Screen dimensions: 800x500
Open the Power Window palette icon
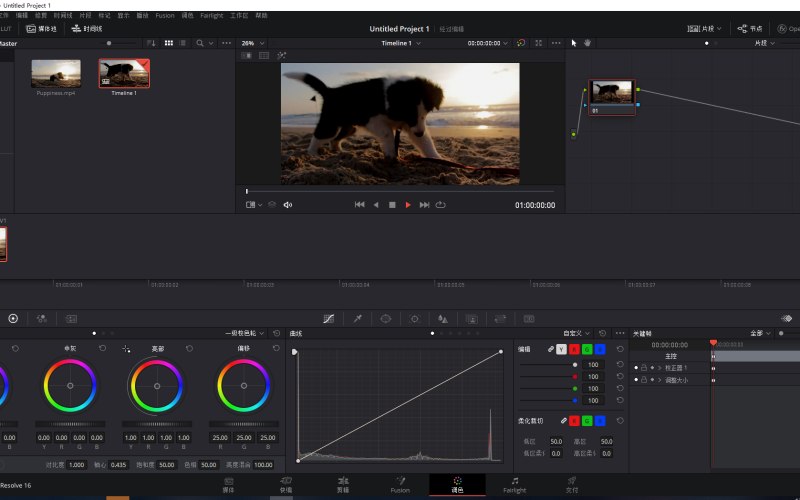coord(386,319)
